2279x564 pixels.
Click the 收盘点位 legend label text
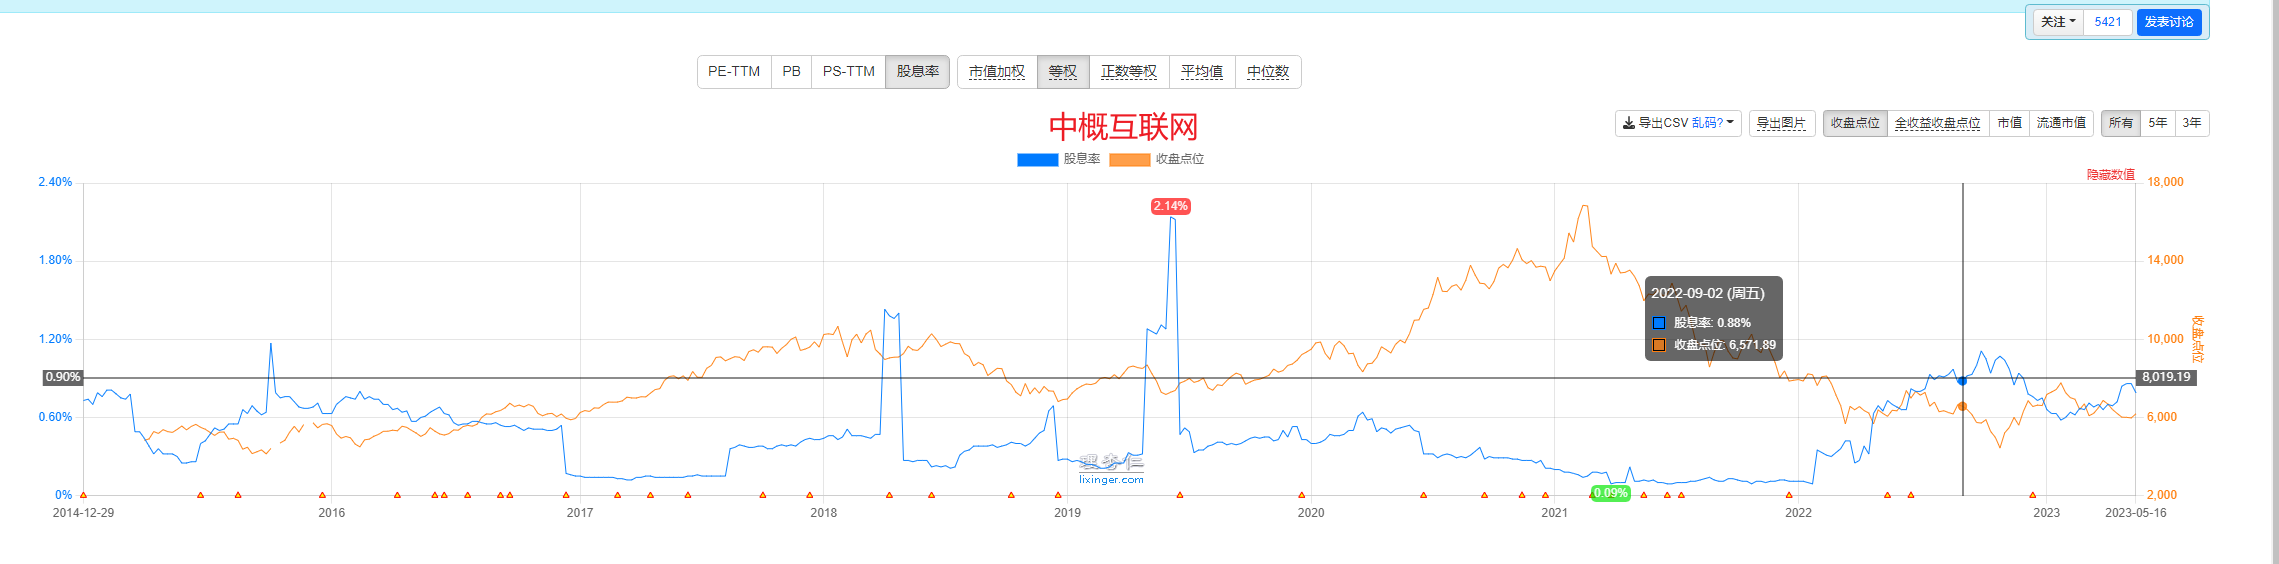[x=1180, y=160]
